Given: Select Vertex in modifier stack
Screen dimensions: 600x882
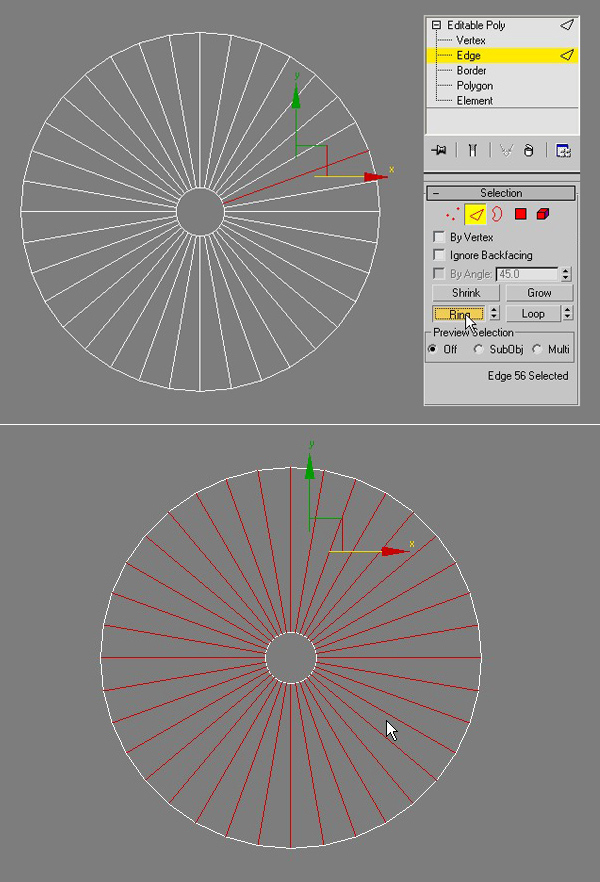Looking at the screenshot, I should 470,40.
